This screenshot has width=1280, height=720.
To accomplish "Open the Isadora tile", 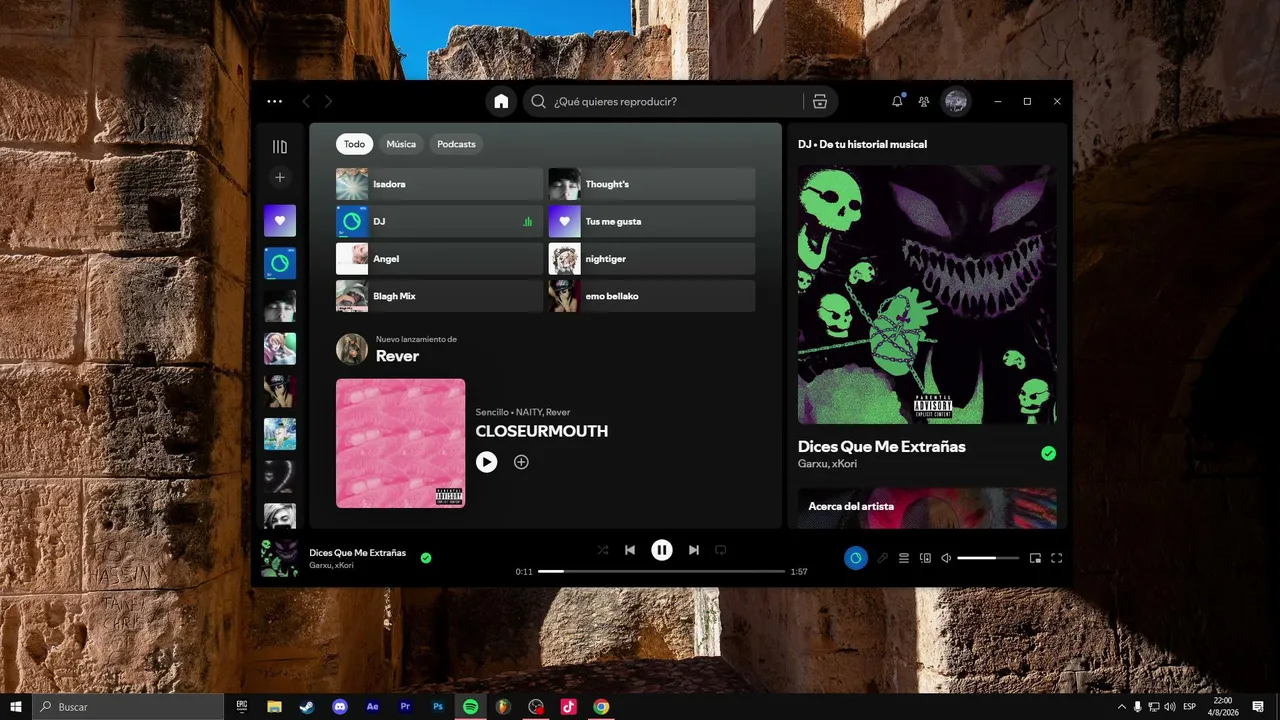I will tap(439, 184).
